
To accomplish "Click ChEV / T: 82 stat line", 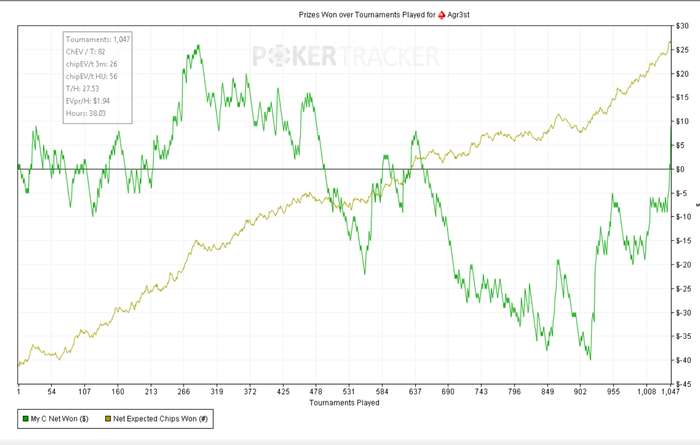I will tap(86, 52).
